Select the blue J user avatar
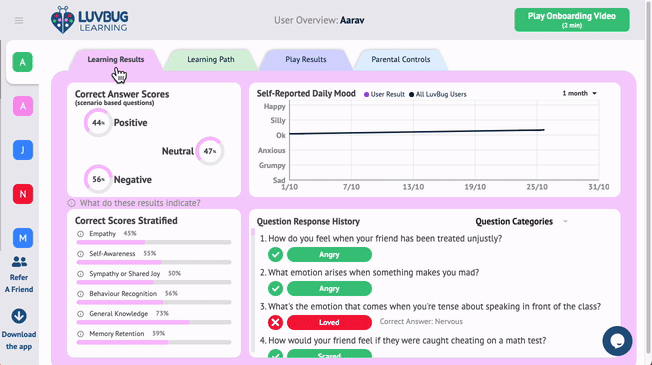Image resolution: width=652 pixels, height=365 pixels. click(22, 150)
